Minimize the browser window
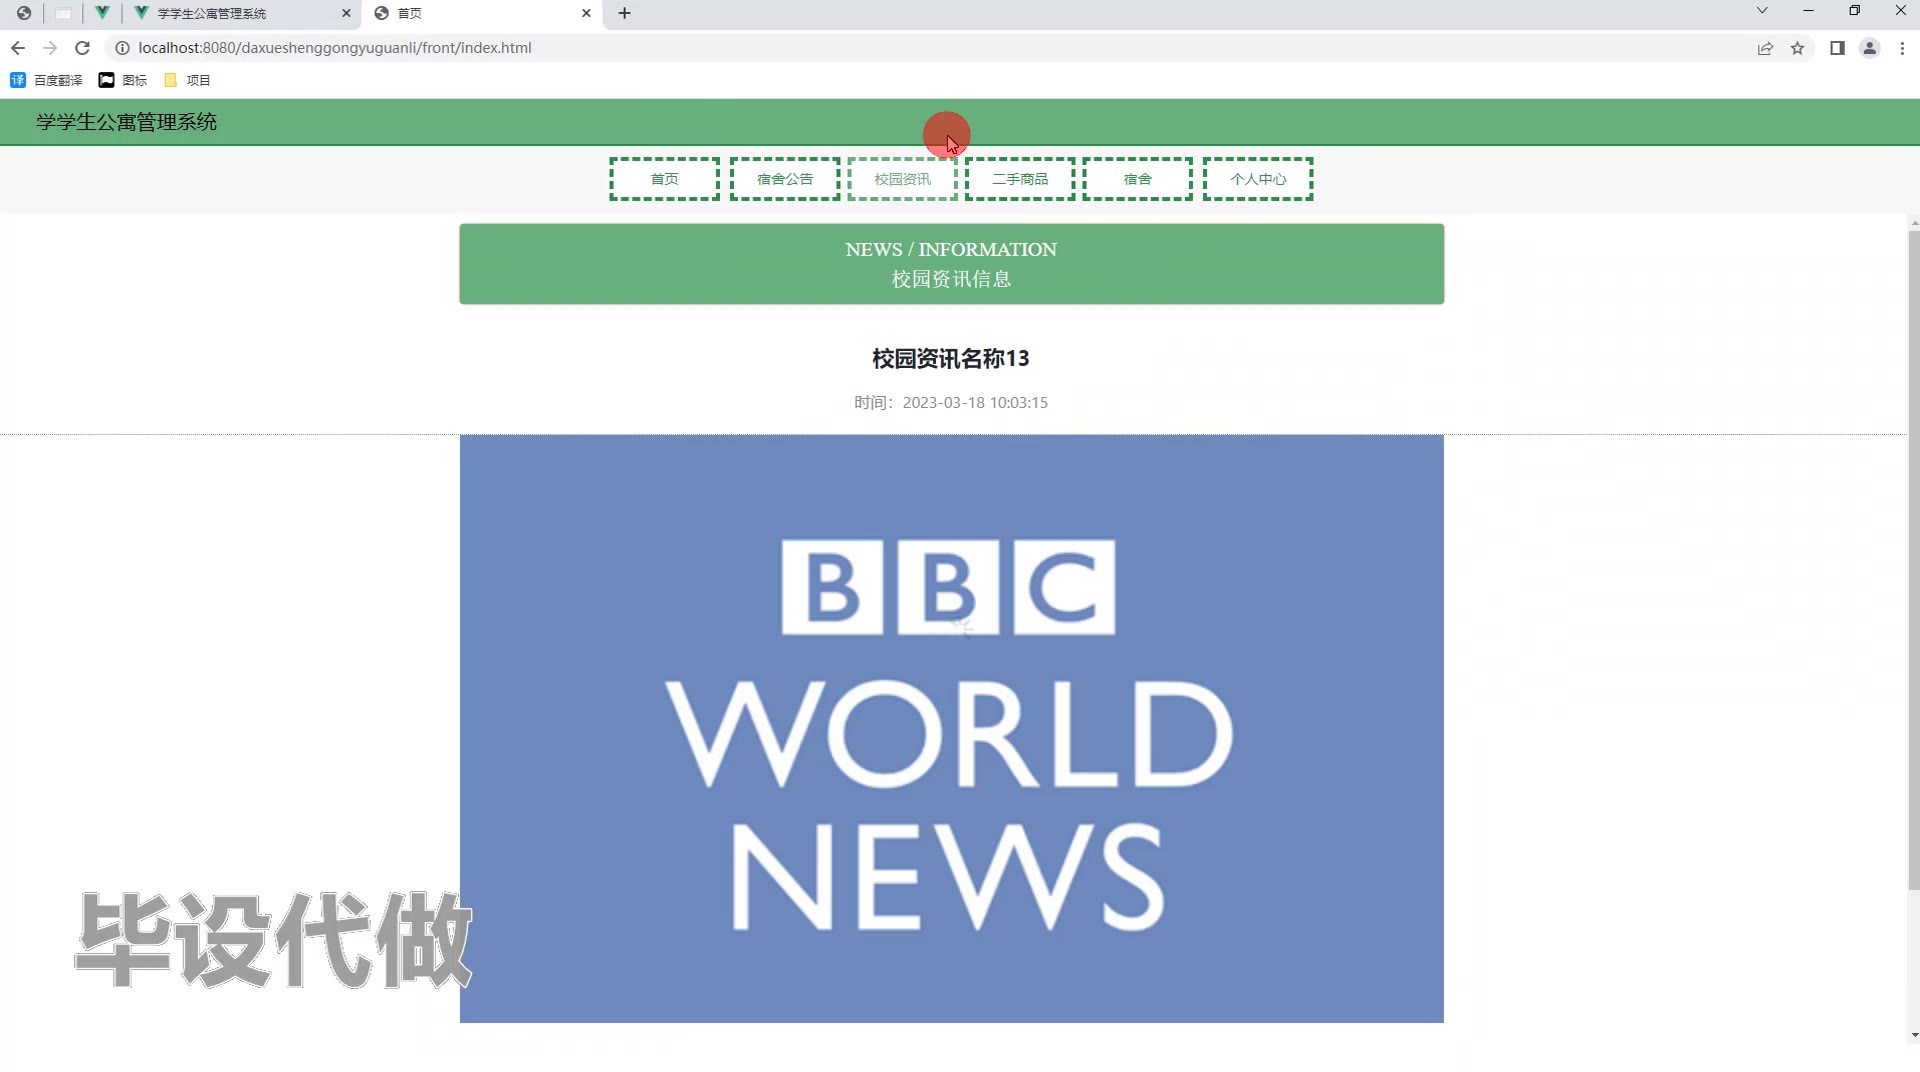Viewport: 1920px width, 1072px height. point(1808,11)
